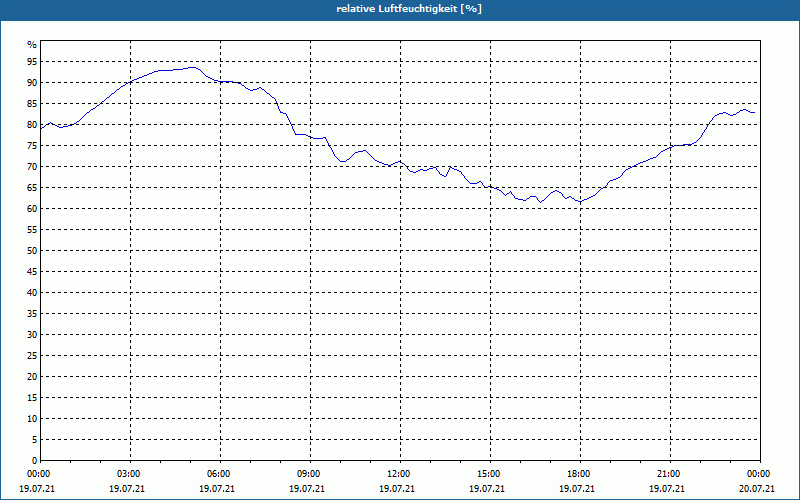
Task: Pick the x-axis time label '18:00'
Action: [580, 474]
